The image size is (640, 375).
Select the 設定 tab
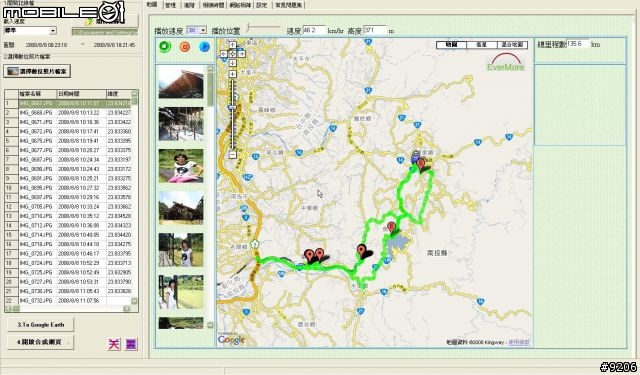pos(262,5)
